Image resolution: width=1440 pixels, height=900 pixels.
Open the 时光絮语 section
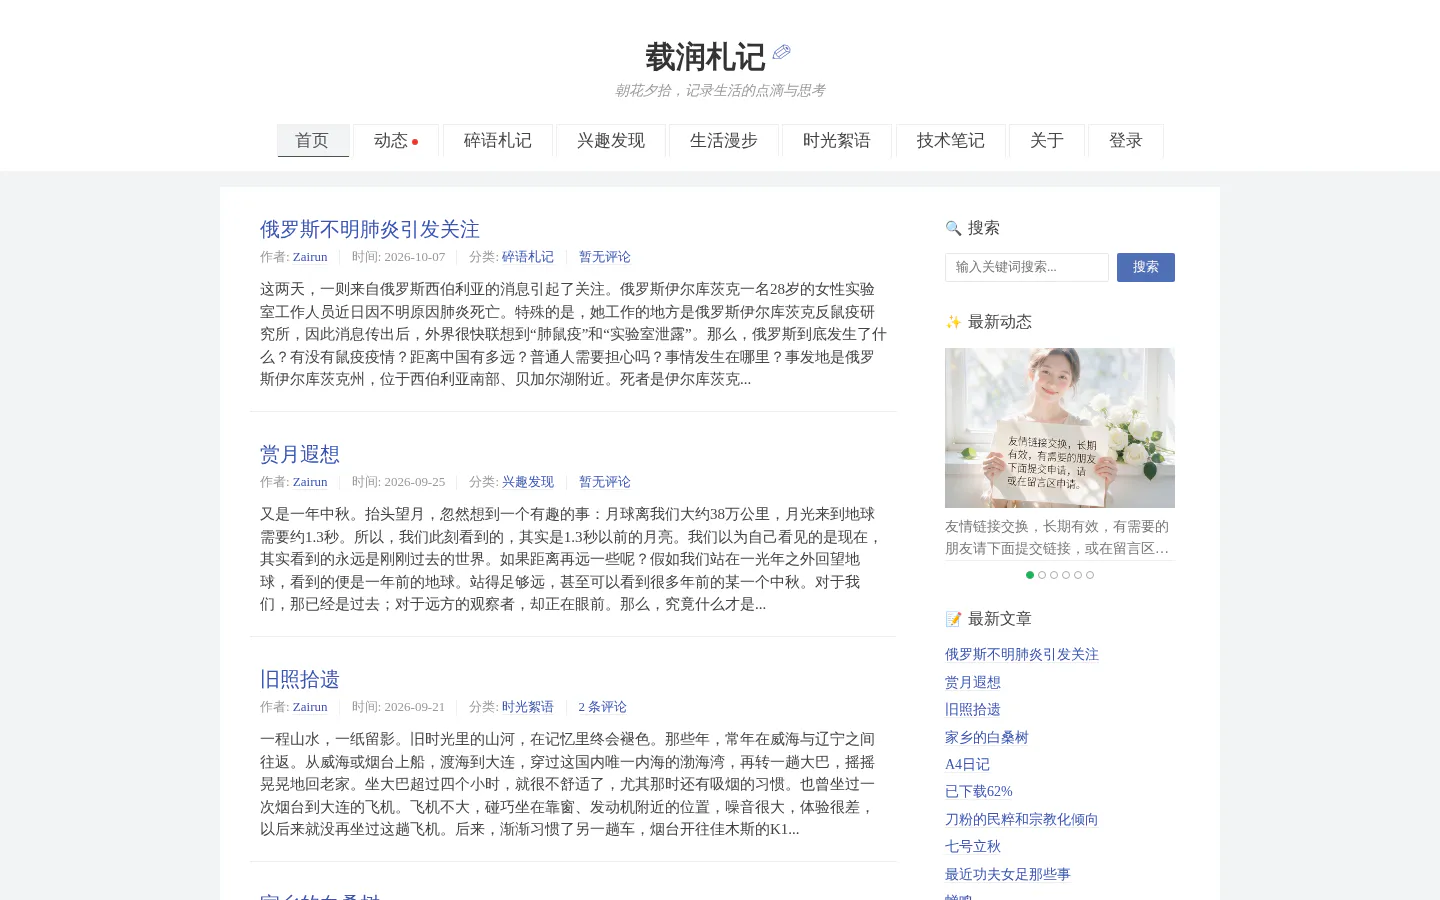(x=837, y=141)
